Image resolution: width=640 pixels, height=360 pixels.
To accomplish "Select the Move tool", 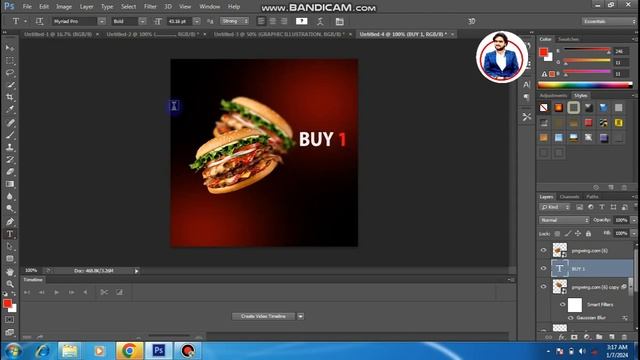I will (10, 48).
